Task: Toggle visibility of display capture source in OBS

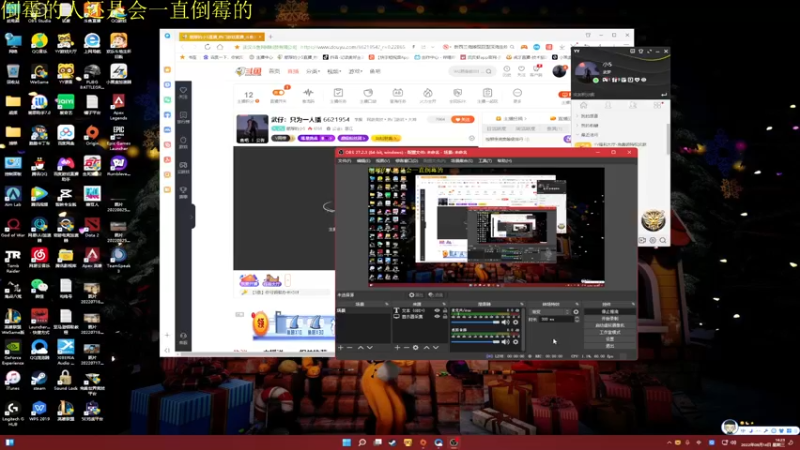Action: 437,316
